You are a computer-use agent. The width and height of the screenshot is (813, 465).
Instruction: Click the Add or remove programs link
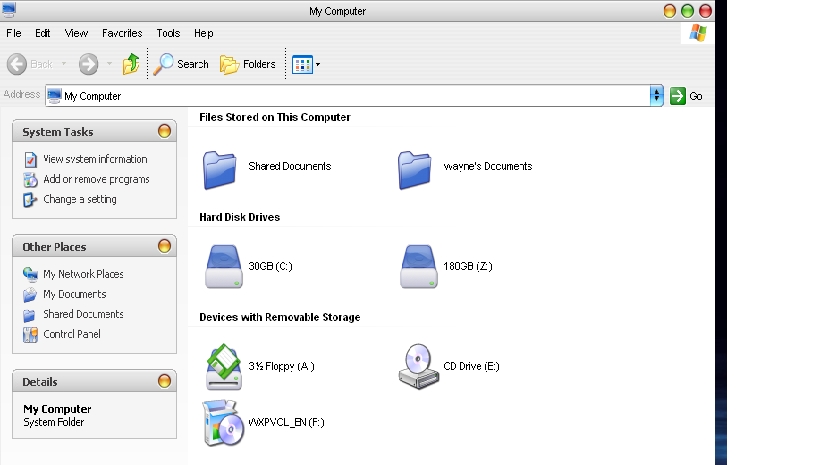(96, 179)
